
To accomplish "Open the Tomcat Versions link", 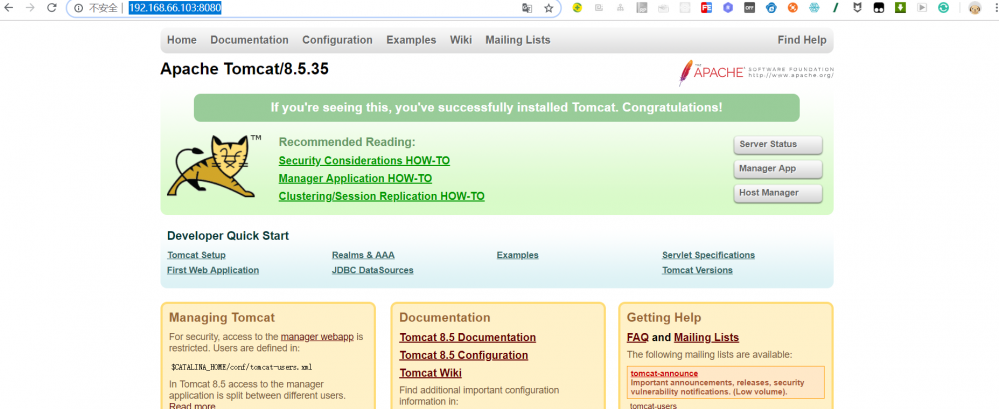I will [697, 270].
